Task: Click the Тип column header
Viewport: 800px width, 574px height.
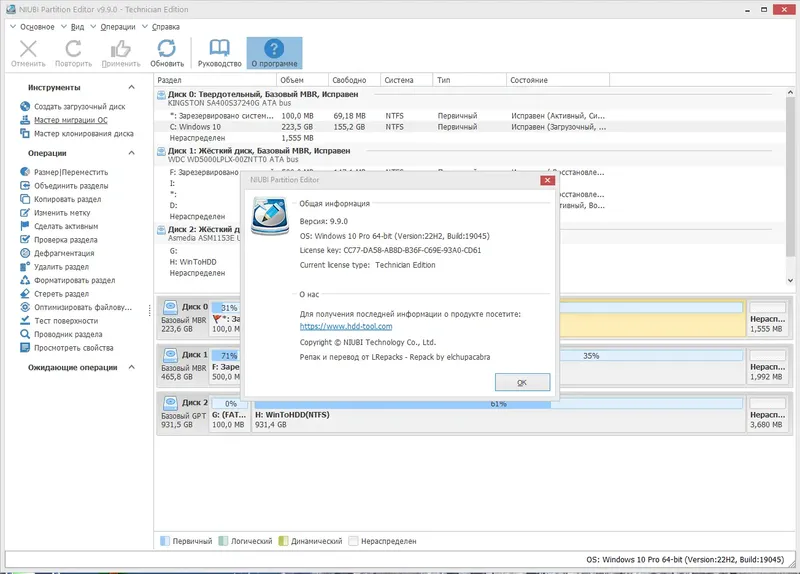Action: click(x=469, y=80)
